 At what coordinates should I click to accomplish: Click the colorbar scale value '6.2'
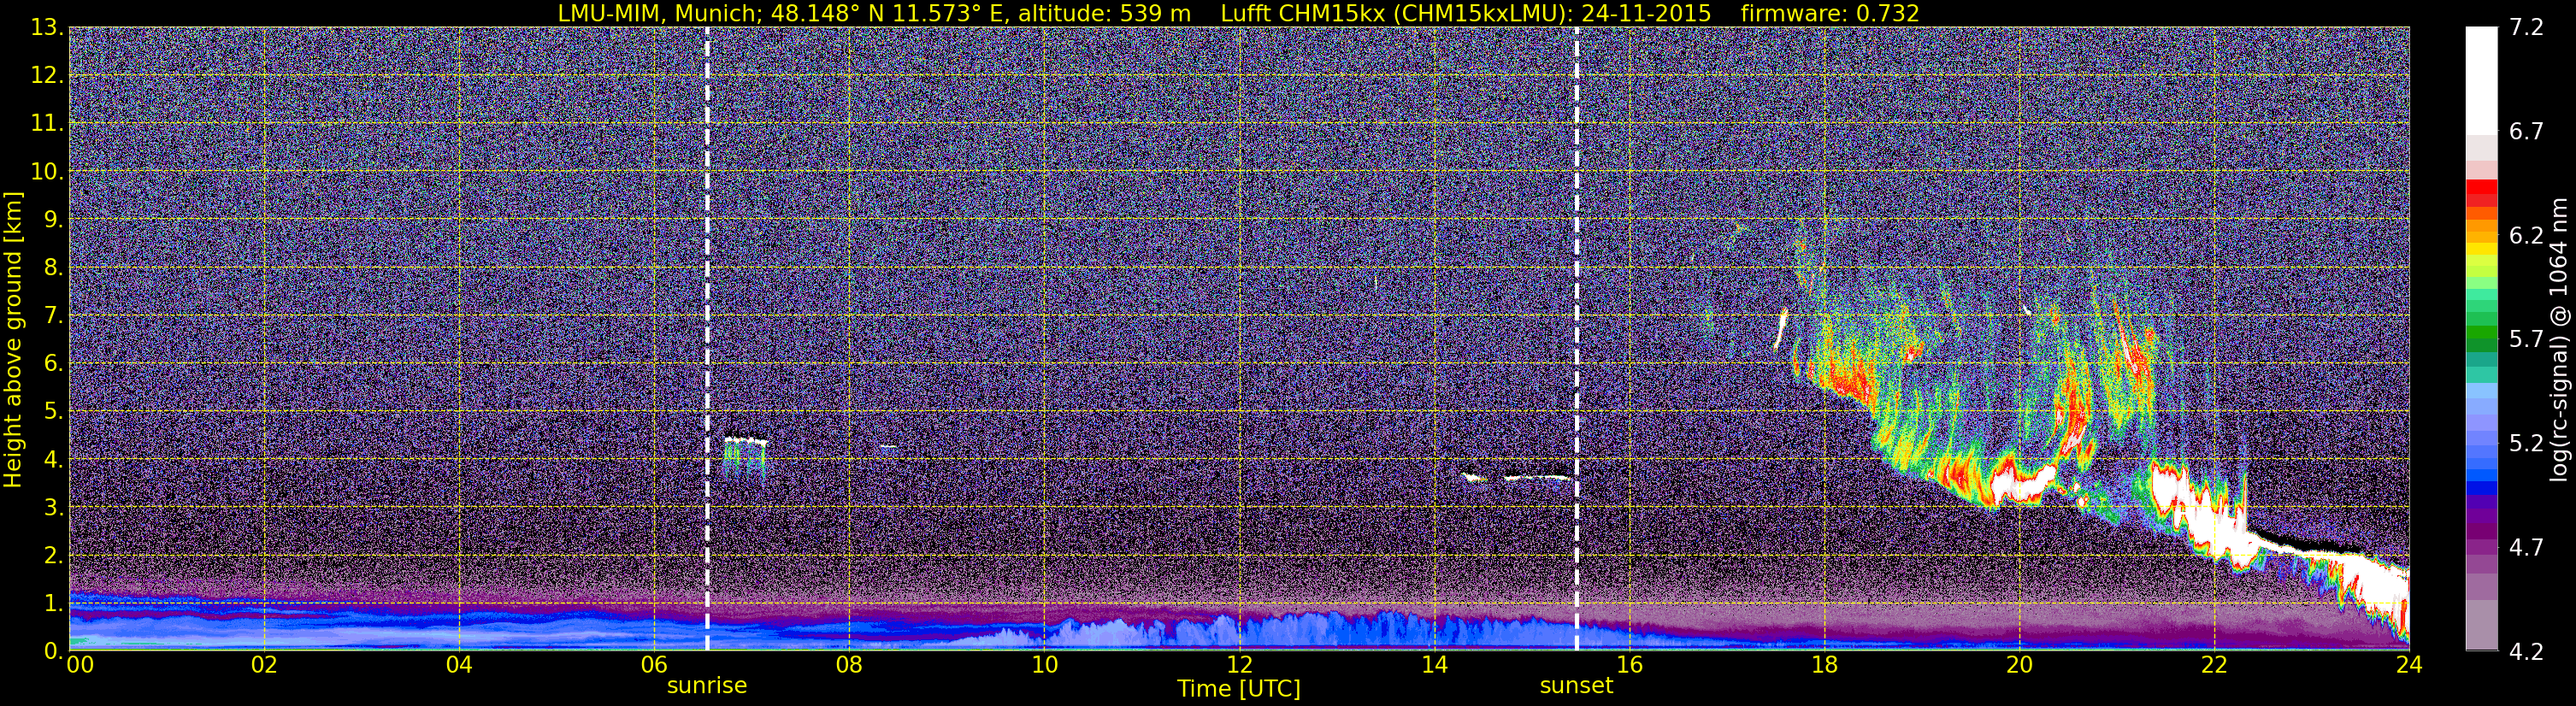pos(2526,235)
